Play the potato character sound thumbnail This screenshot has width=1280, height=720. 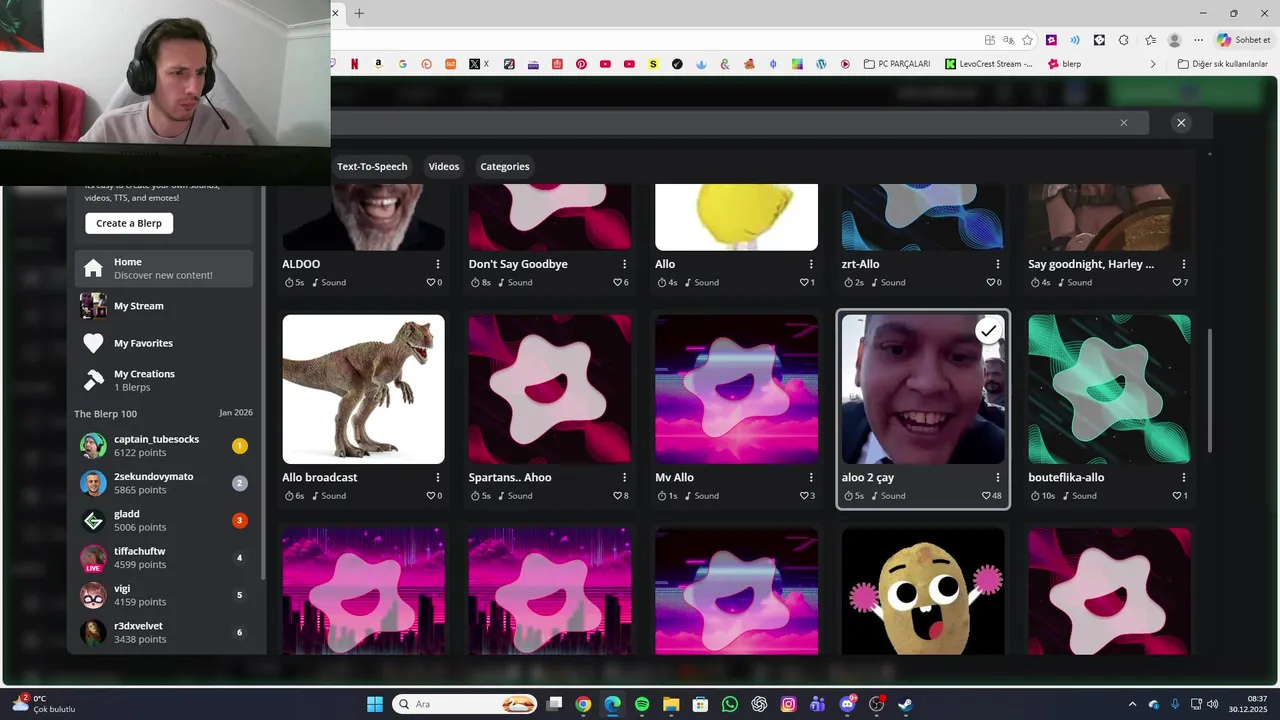click(x=923, y=591)
